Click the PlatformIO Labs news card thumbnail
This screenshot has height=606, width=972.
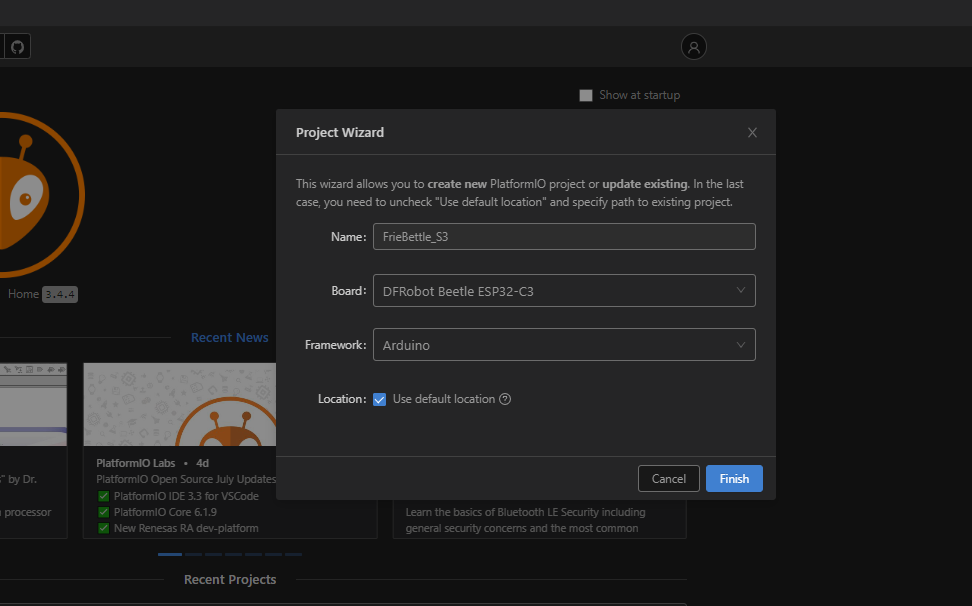tap(180, 405)
